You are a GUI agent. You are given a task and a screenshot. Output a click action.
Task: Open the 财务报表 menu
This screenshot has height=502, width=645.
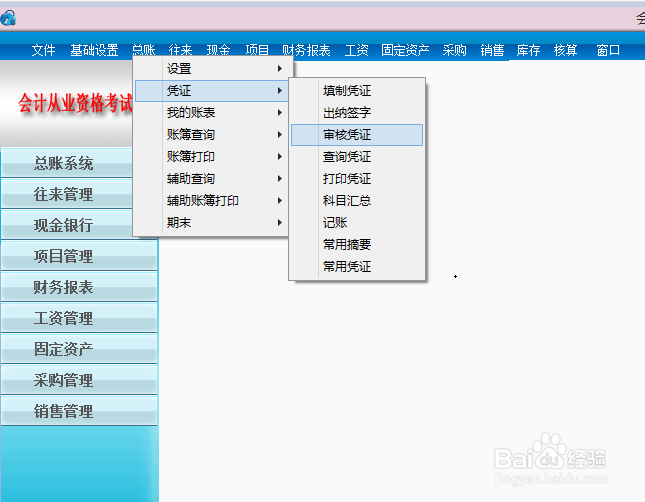pos(306,51)
